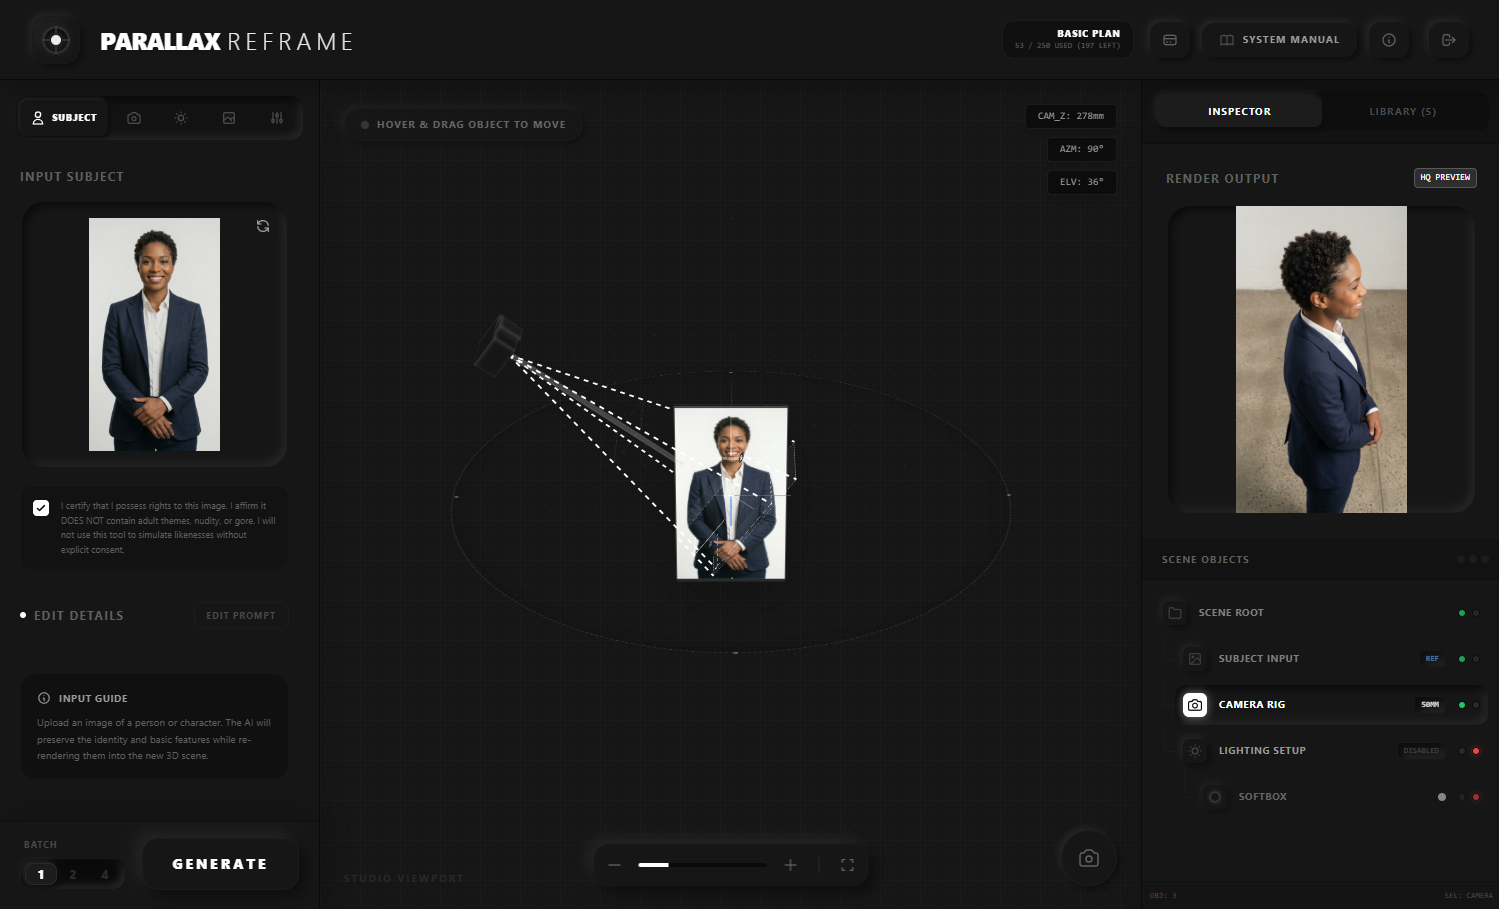The width and height of the screenshot is (1499, 909).
Task: Open the lighting tab sun icon
Action: pyautogui.click(x=181, y=118)
